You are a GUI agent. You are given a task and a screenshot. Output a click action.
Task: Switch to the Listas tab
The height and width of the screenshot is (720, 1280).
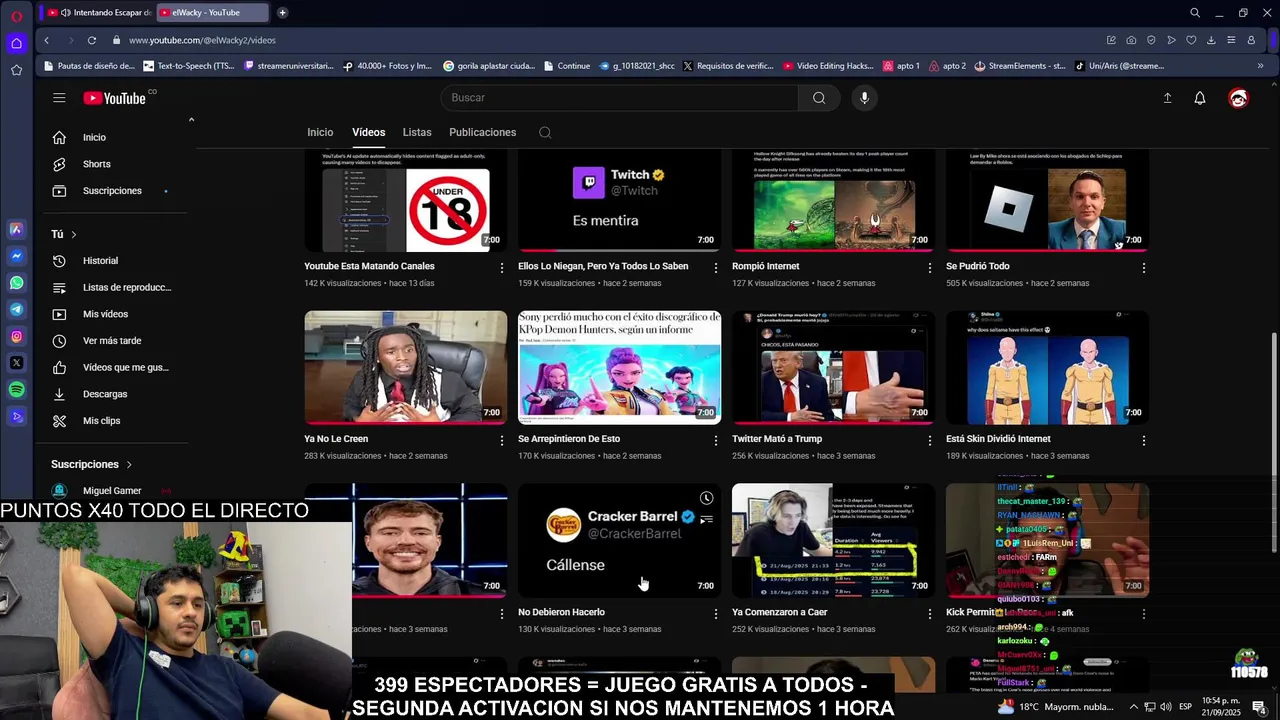tap(417, 132)
